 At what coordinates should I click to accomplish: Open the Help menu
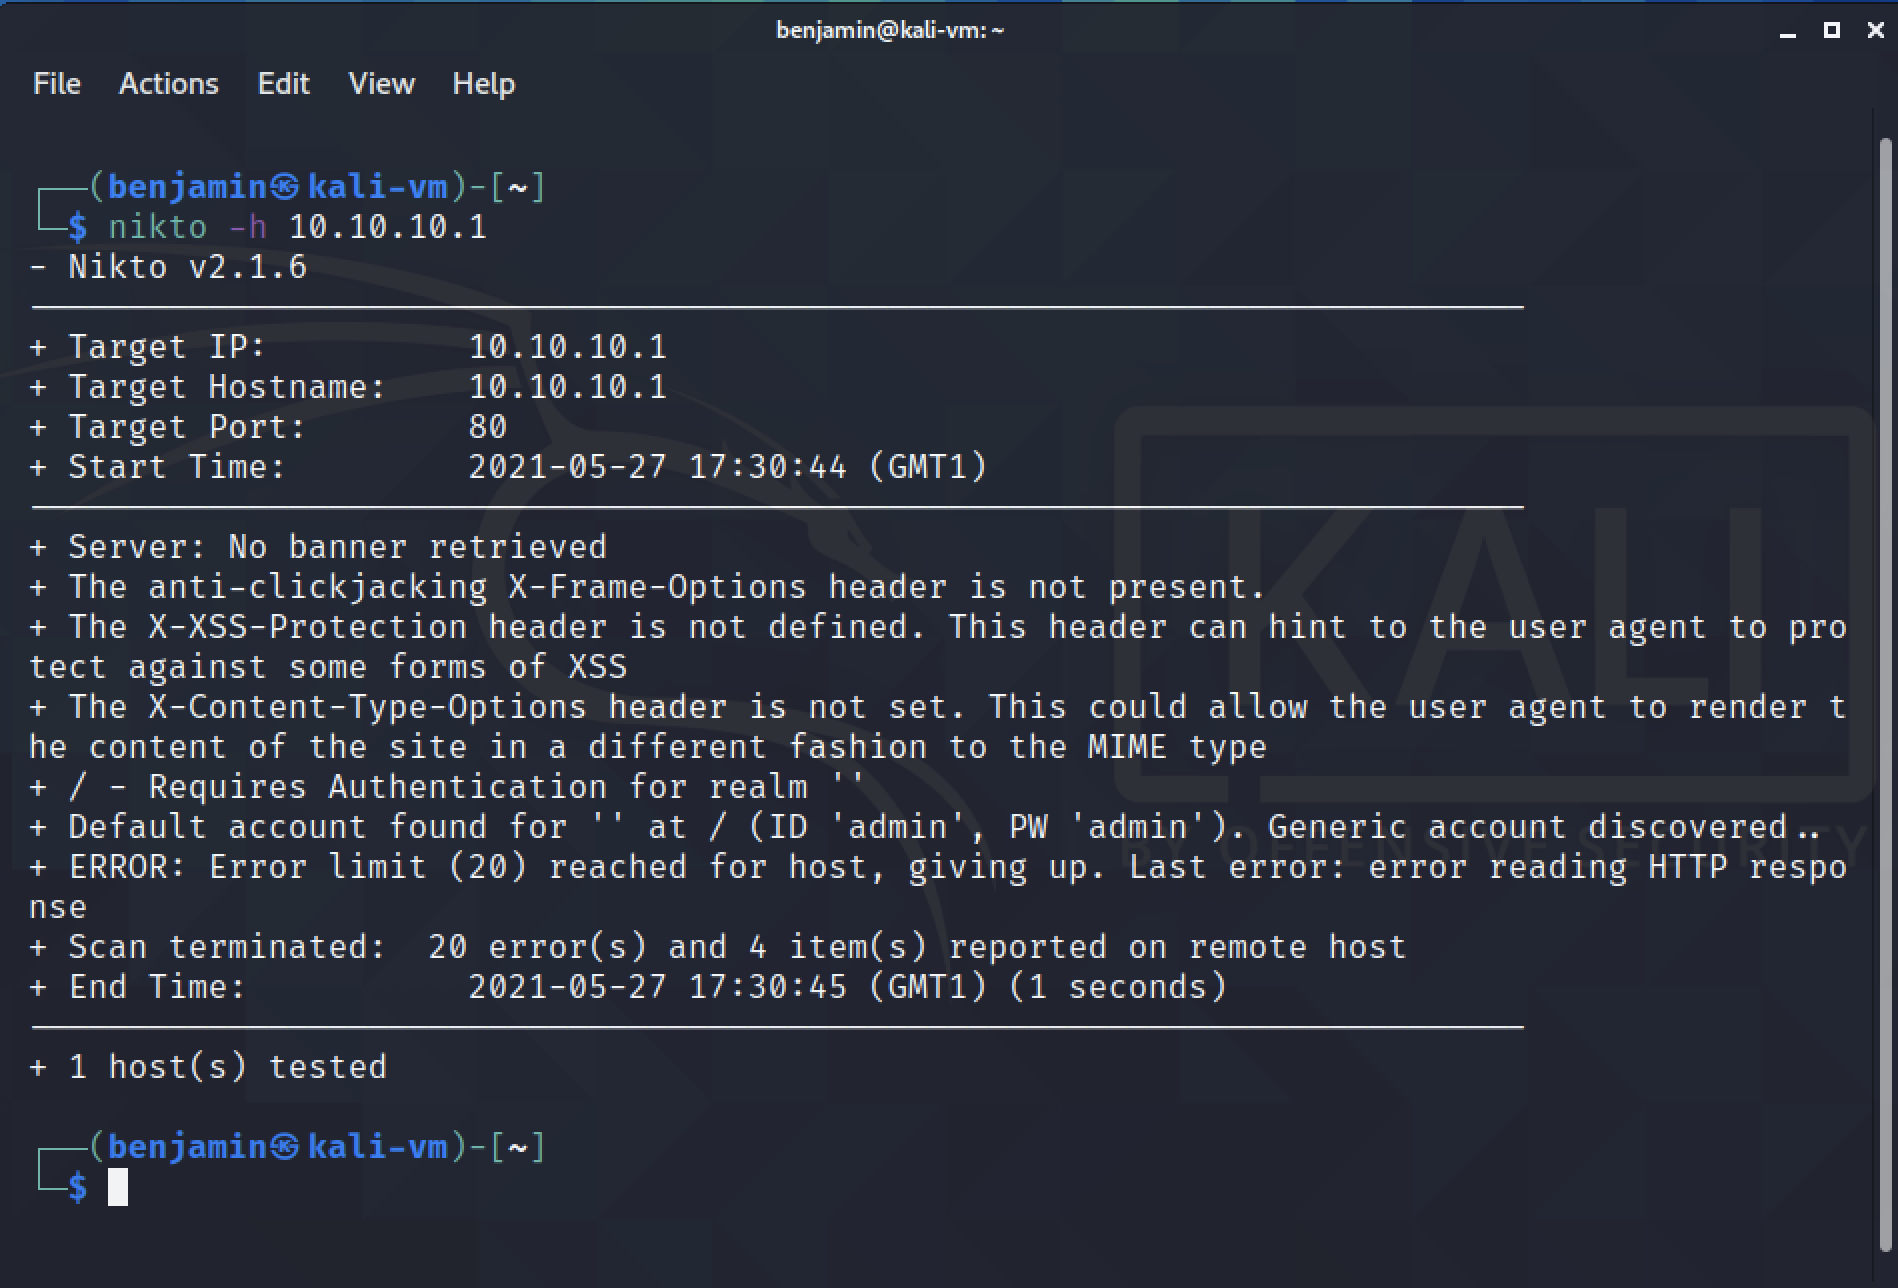coord(483,84)
